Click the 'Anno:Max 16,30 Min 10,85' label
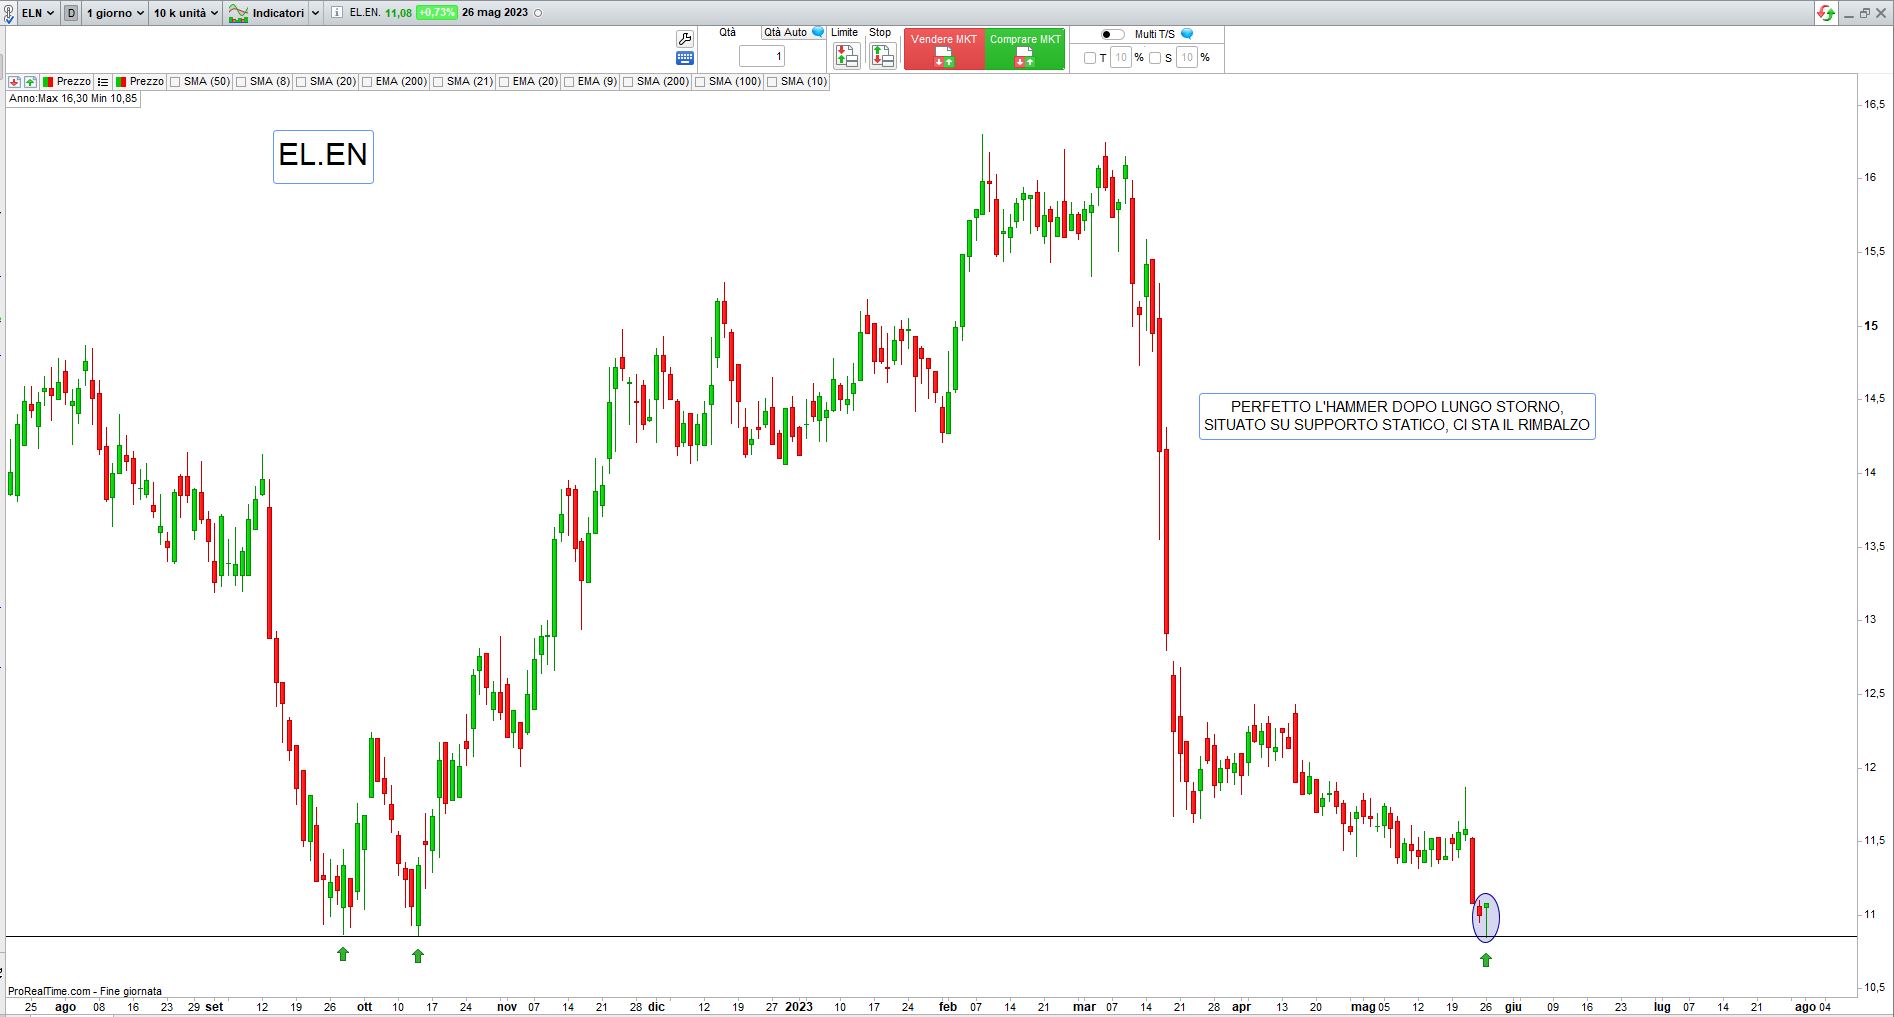The image size is (1894, 1017). pyautogui.click(x=73, y=99)
